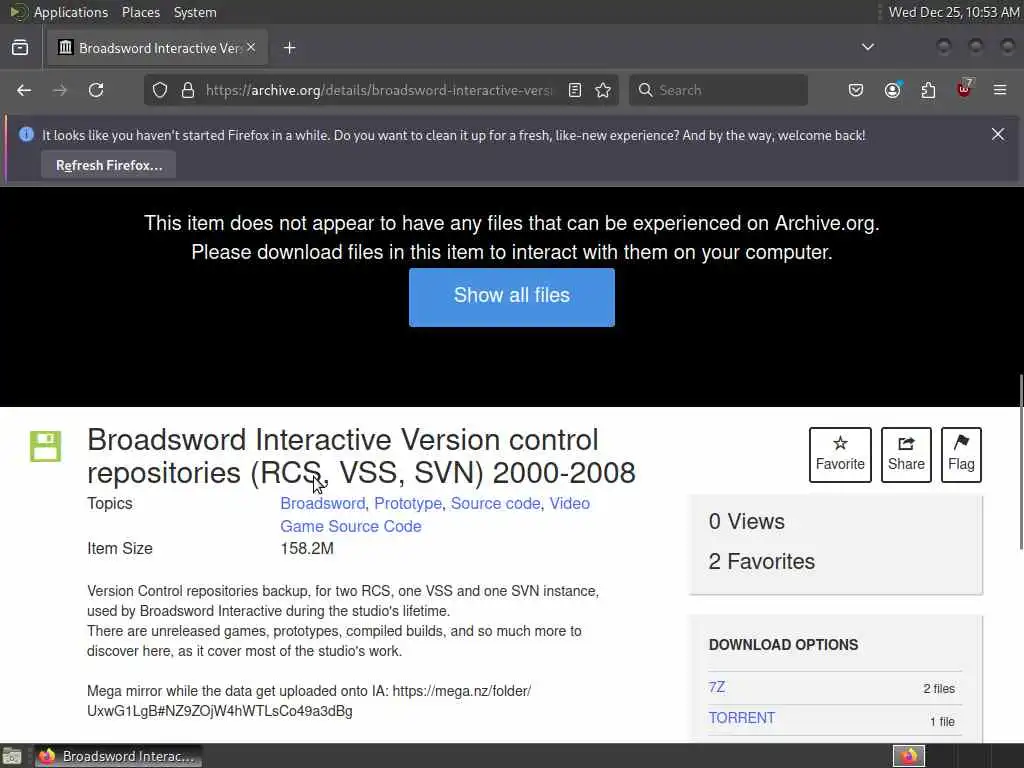This screenshot has height=768, width=1024.
Task: Open the System menu
Action: coord(195,12)
